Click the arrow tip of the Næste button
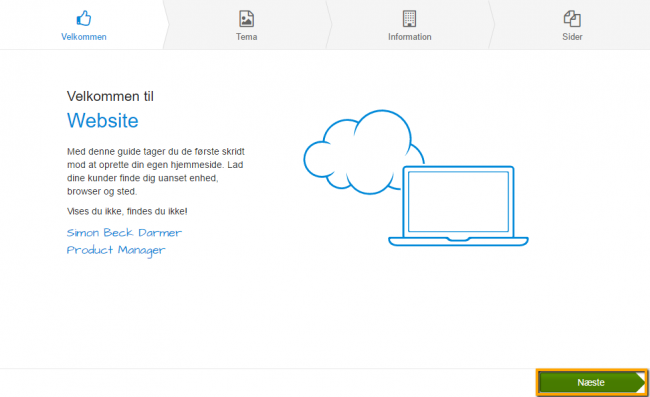 (641, 382)
